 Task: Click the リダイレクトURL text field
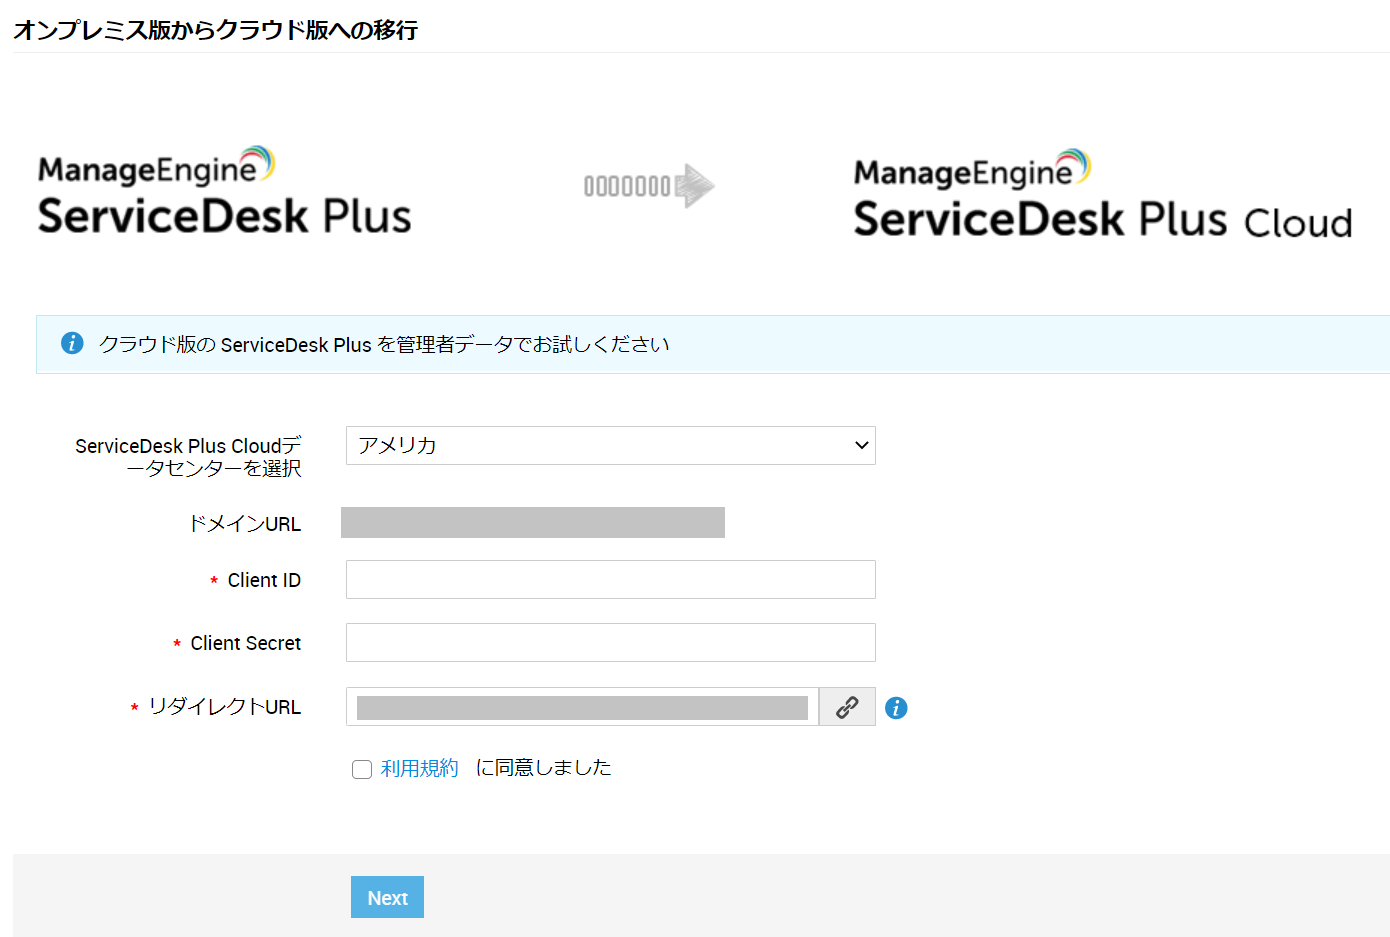click(x=582, y=707)
